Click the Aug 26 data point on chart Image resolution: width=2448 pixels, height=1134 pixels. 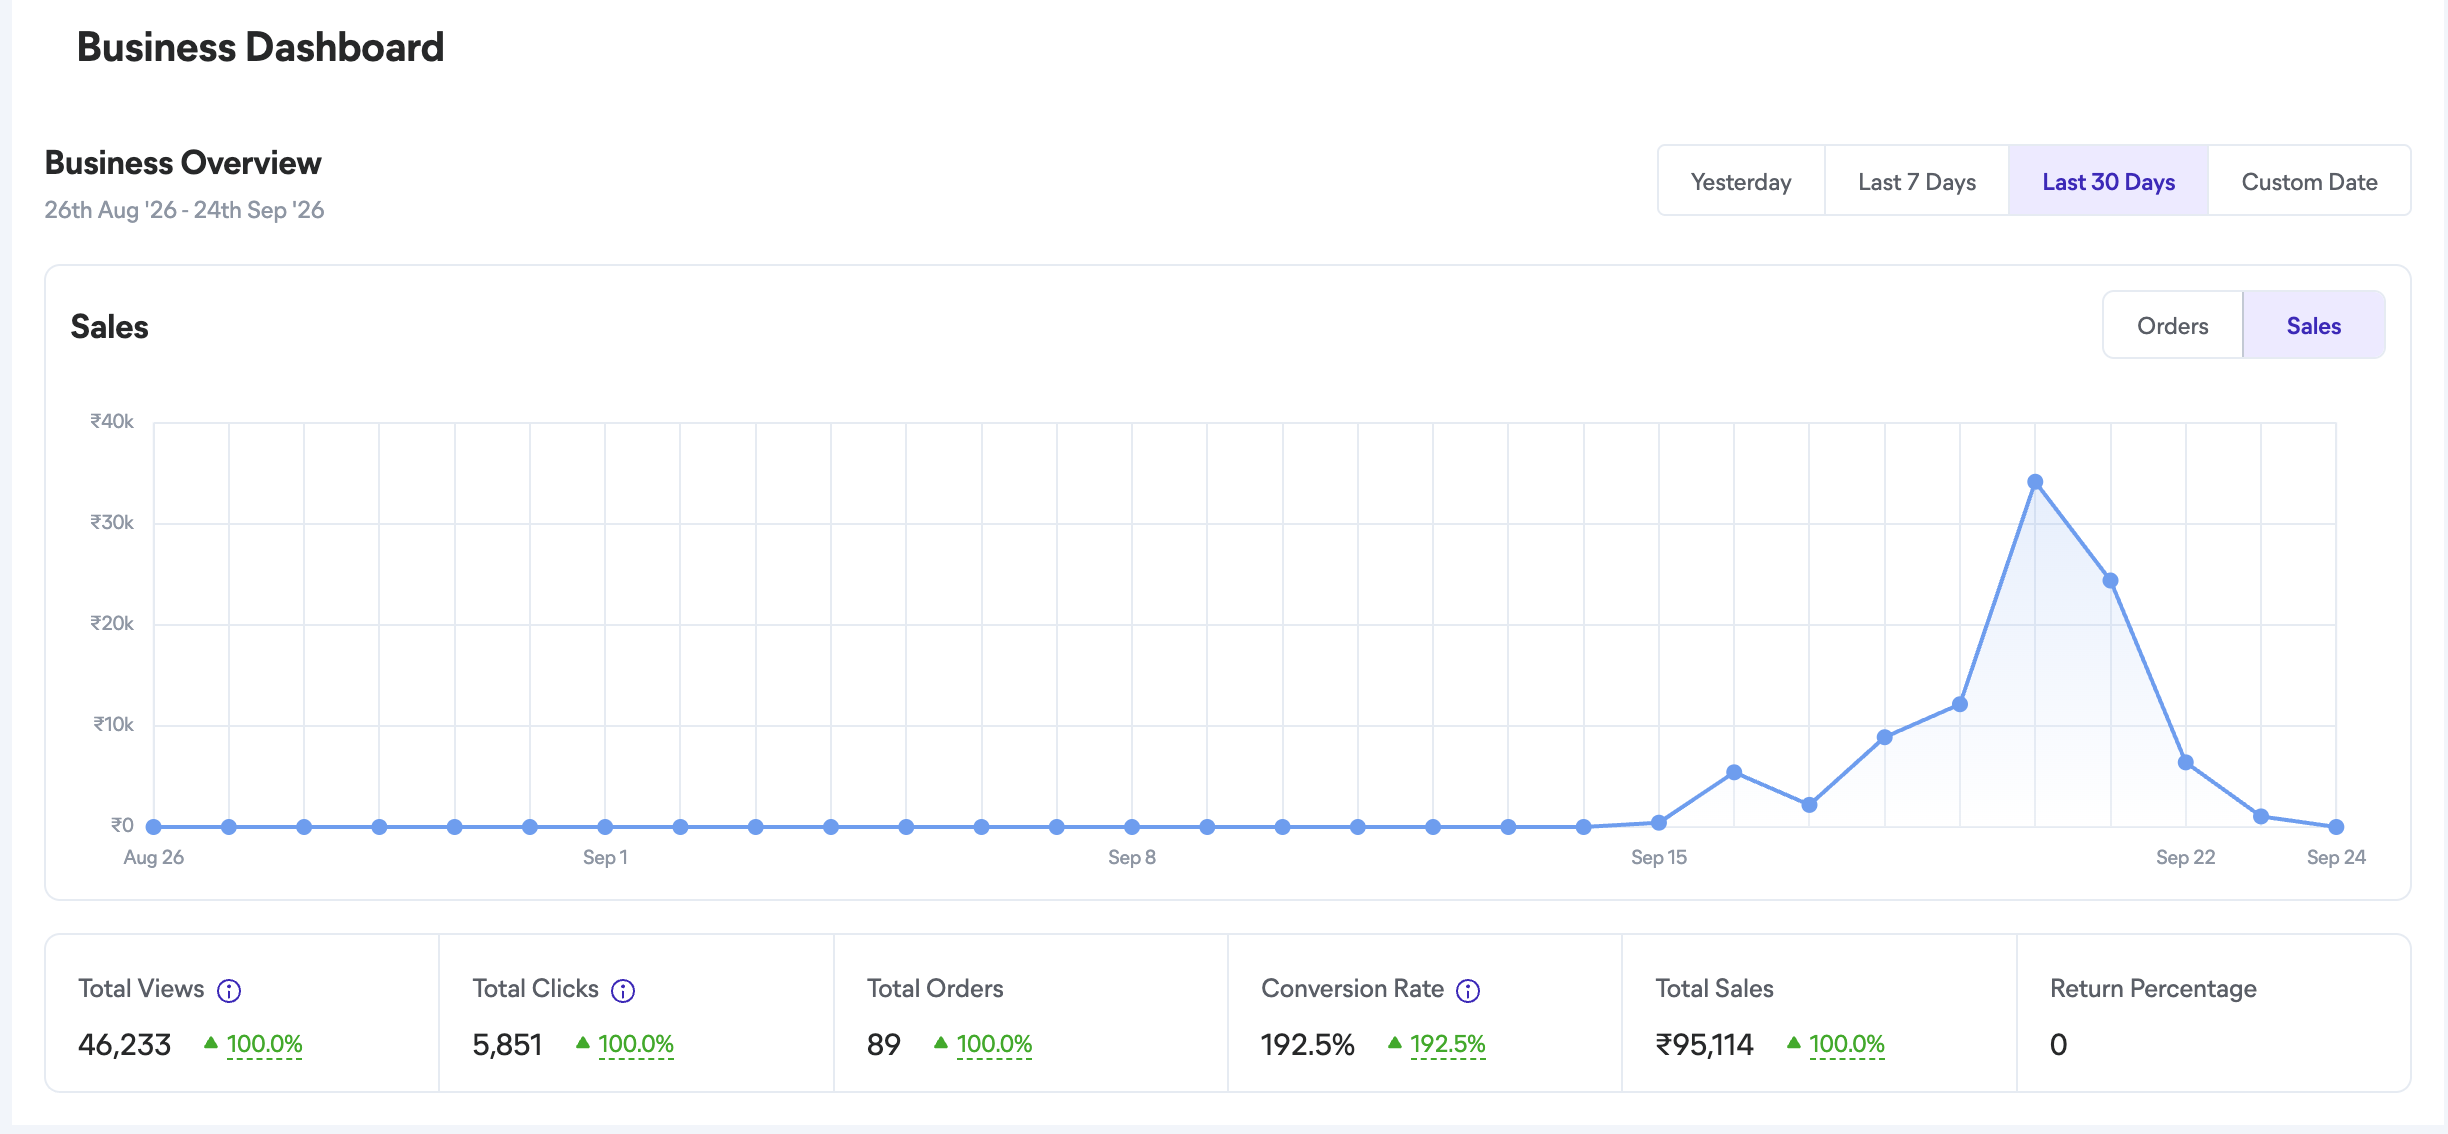coord(154,827)
